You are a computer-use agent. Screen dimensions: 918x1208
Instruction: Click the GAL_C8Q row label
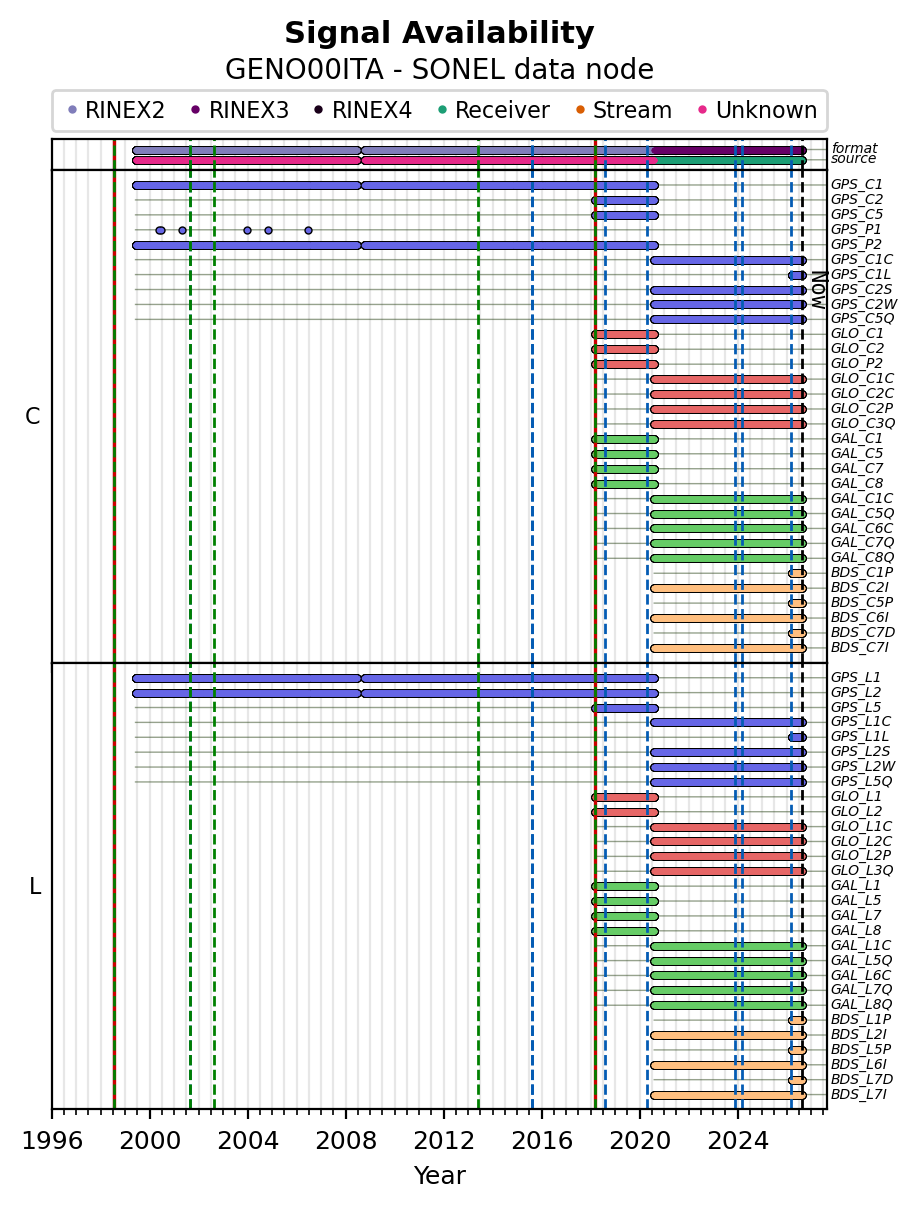coord(863,558)
